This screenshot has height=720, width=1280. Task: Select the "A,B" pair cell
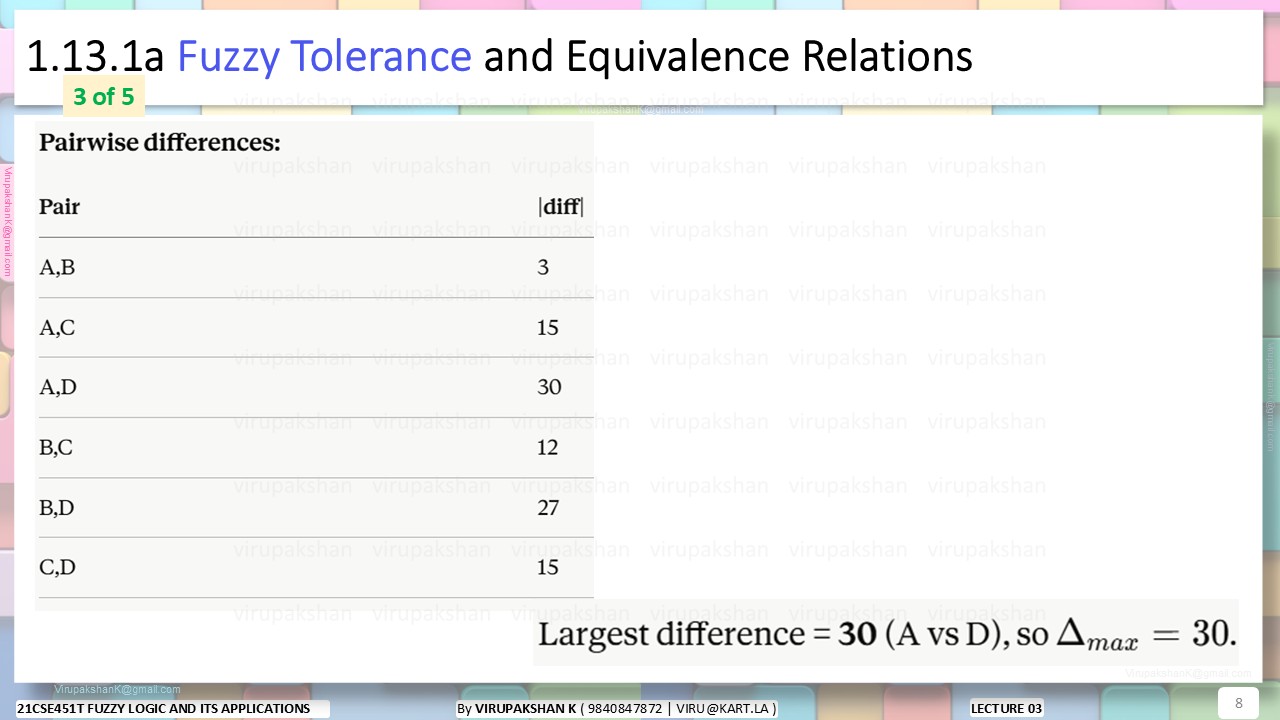(x=57, y=268)
